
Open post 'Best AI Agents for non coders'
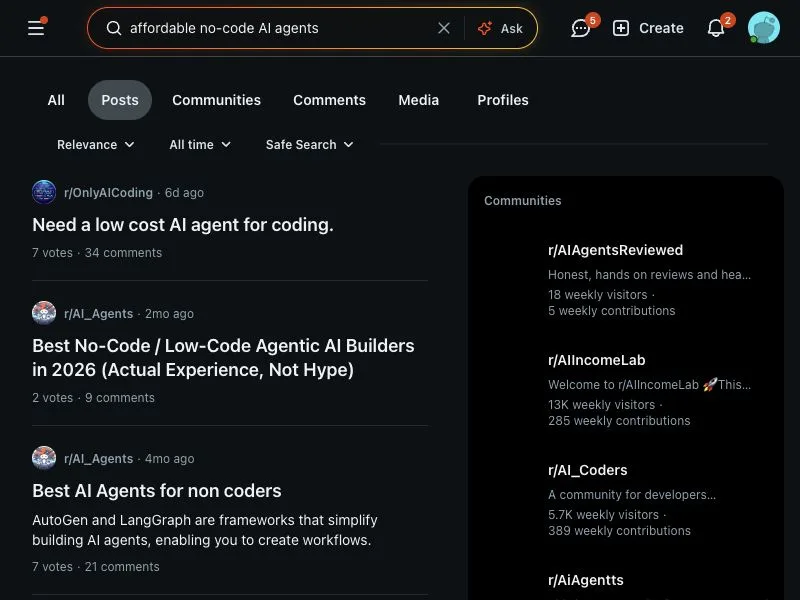pos(157,491)
